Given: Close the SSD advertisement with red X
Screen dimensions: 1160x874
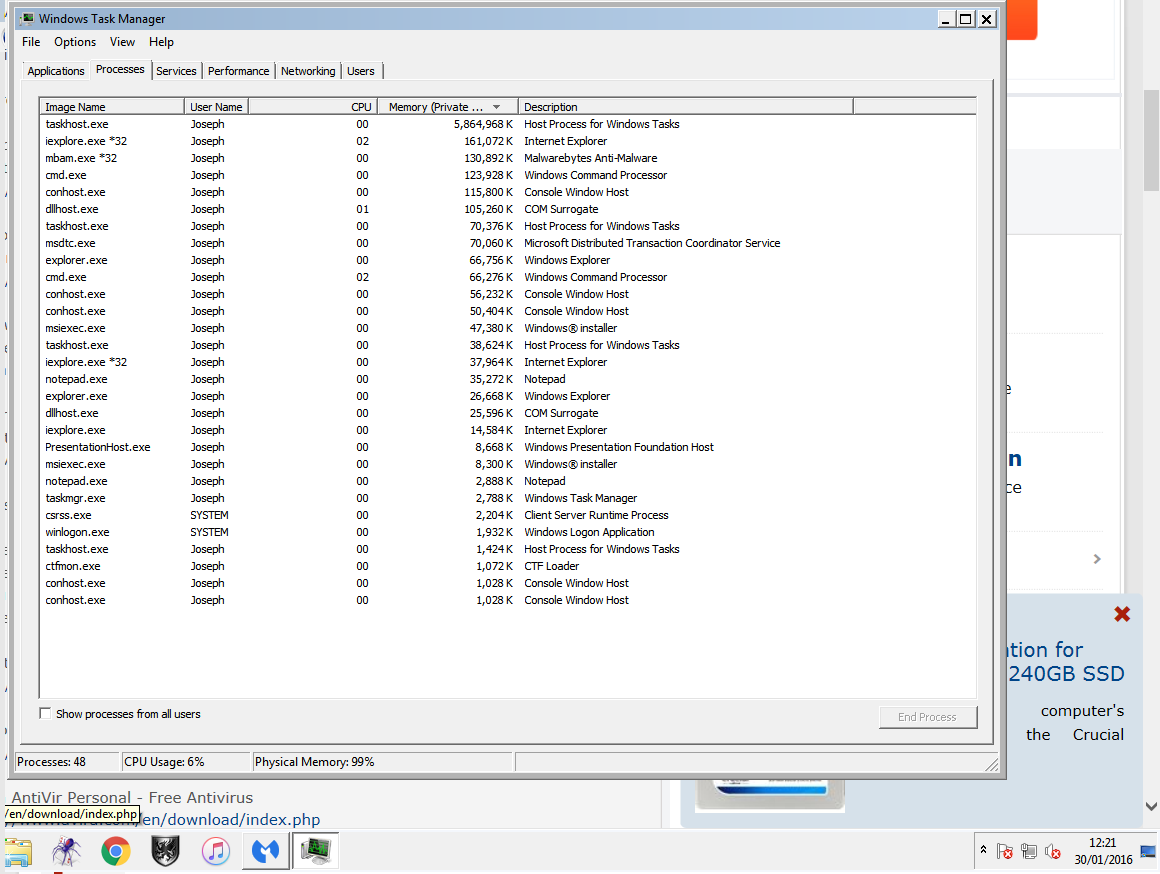Looking at the screenshot, I should pos(1122,614).
